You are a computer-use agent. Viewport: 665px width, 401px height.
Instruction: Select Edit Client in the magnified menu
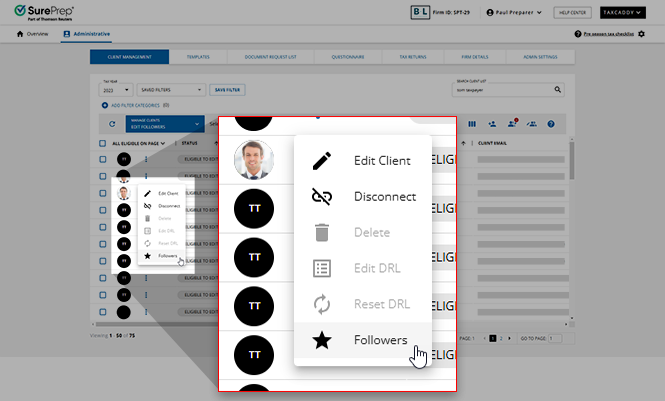(363, 161)
